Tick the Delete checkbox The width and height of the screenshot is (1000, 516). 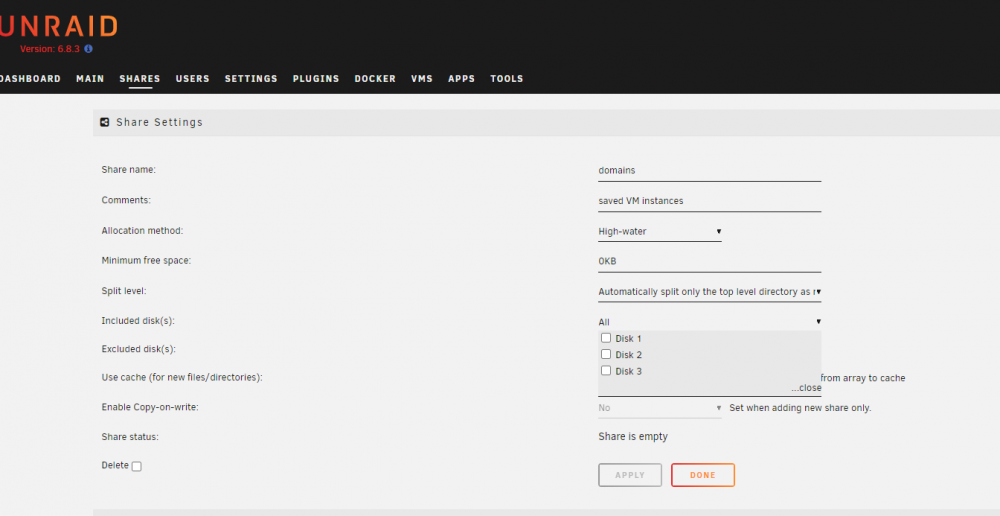coord(136,466)
